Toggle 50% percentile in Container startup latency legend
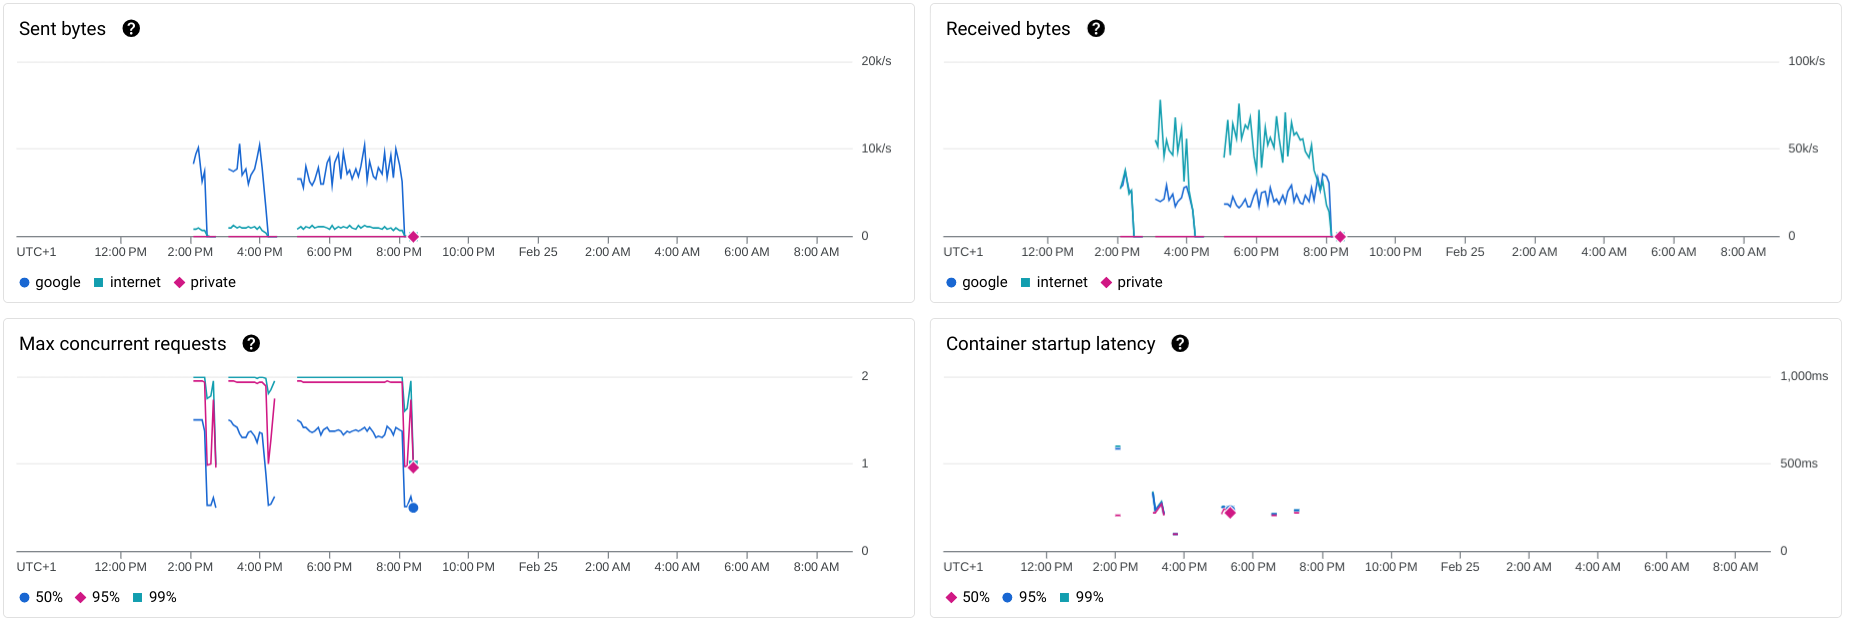1851x626 pixels. click(968, 598)
